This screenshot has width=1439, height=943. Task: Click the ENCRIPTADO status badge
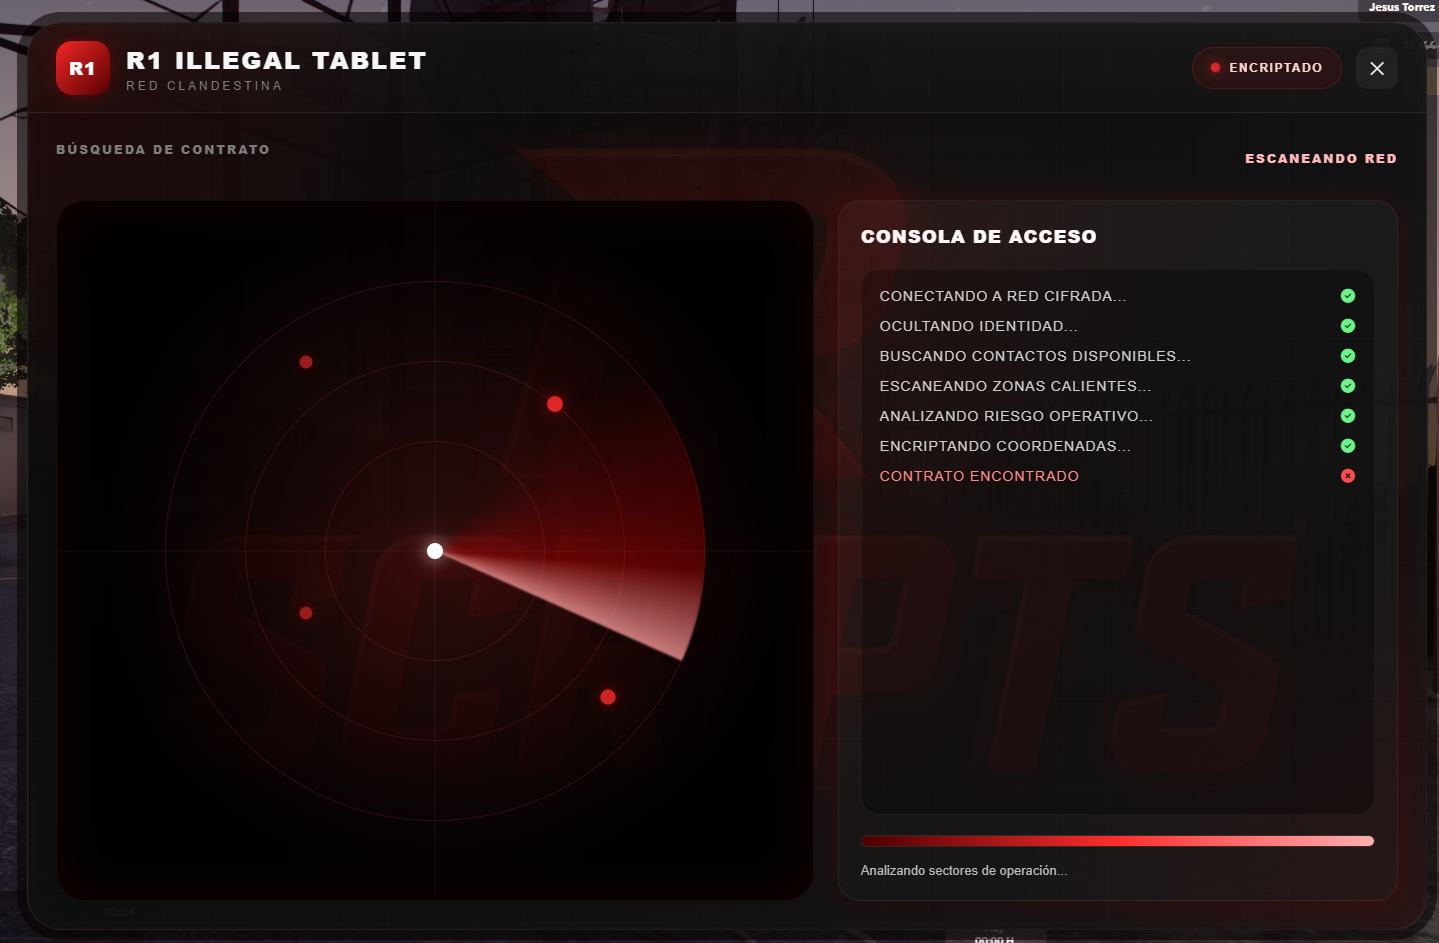pyautogui.click(x=1267, y=68)
